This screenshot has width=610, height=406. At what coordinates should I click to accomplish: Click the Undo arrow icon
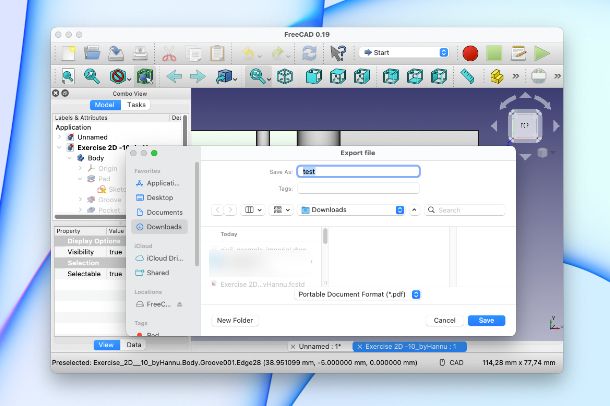point(248,53)
